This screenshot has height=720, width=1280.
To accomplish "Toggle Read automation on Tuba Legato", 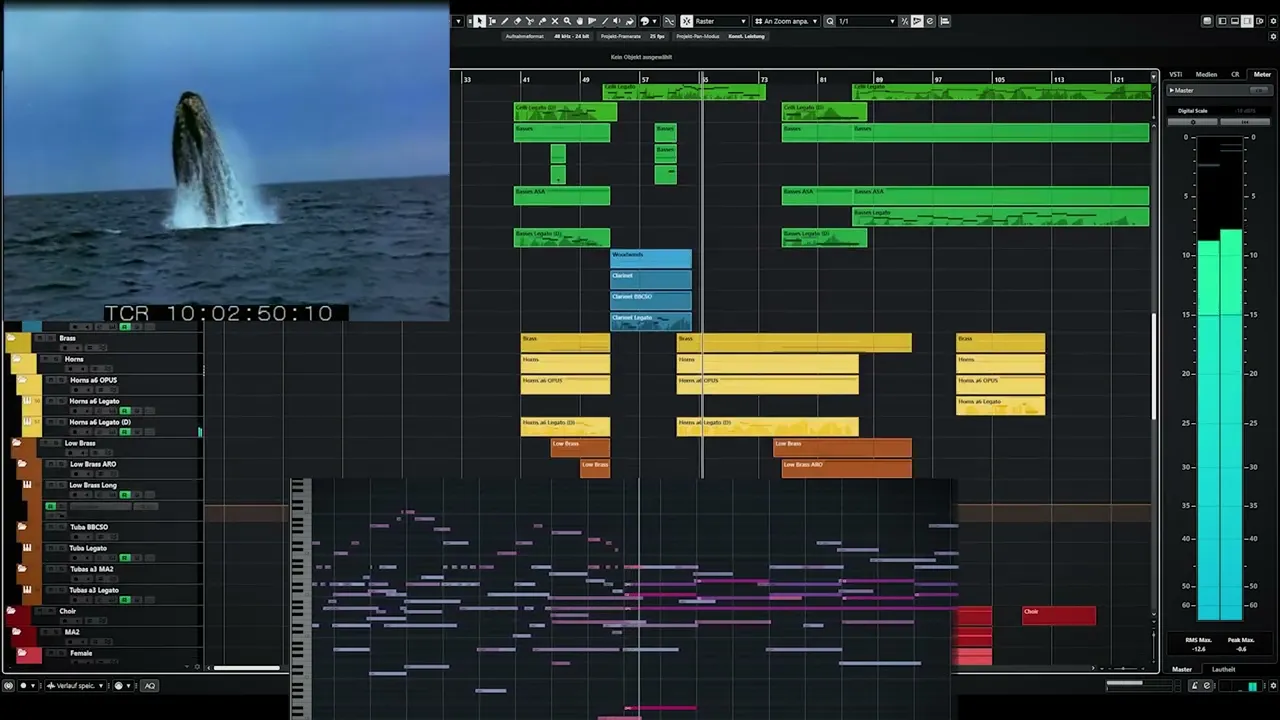I will pos(125,558).
